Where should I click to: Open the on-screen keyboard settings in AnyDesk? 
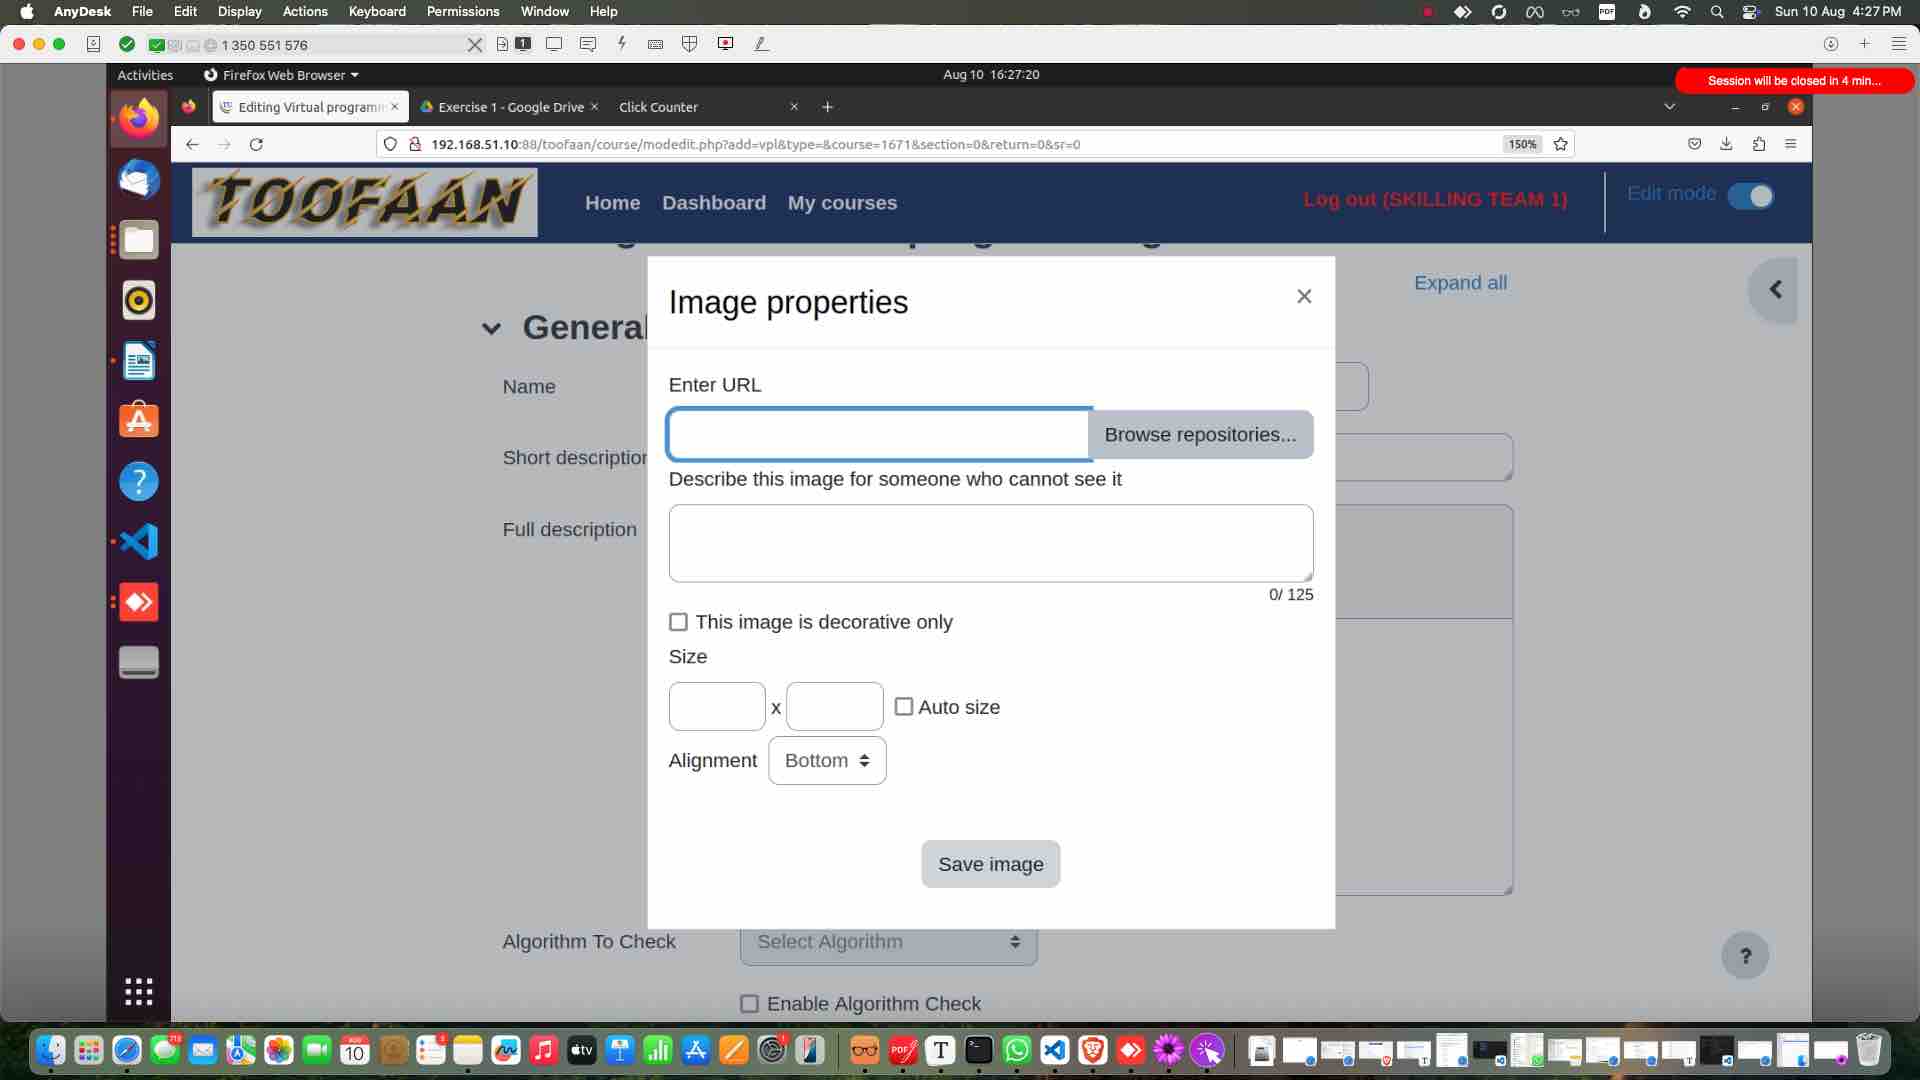pos(656,44)
